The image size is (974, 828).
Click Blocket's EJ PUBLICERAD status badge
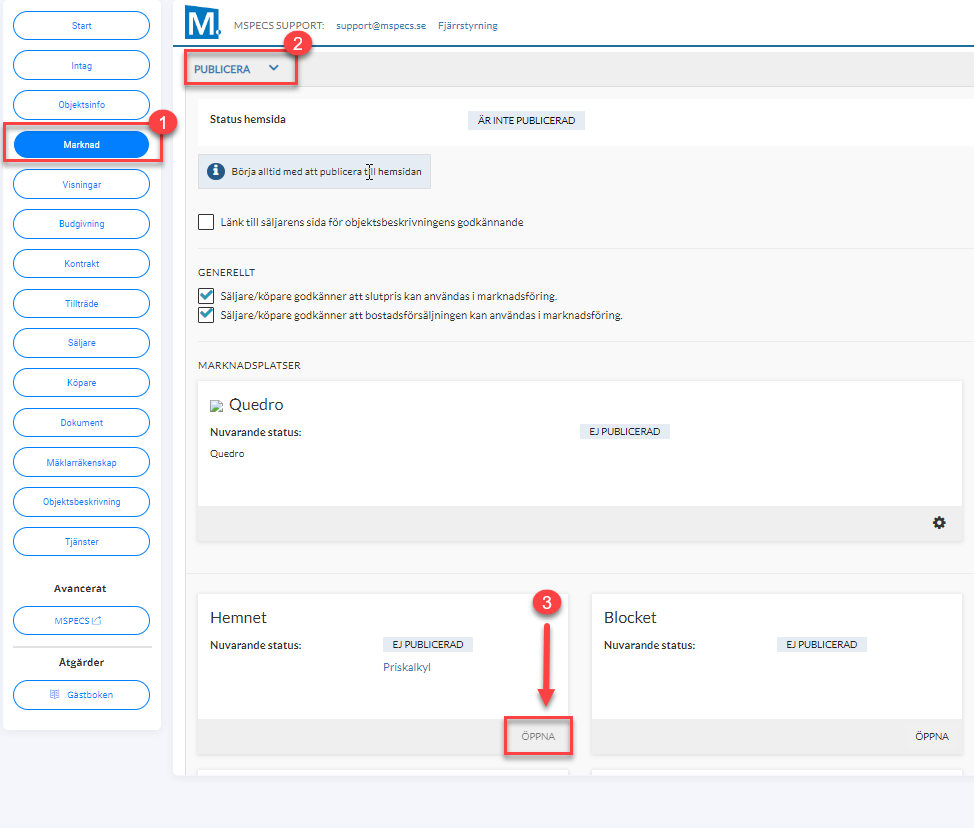coord(822,645)
